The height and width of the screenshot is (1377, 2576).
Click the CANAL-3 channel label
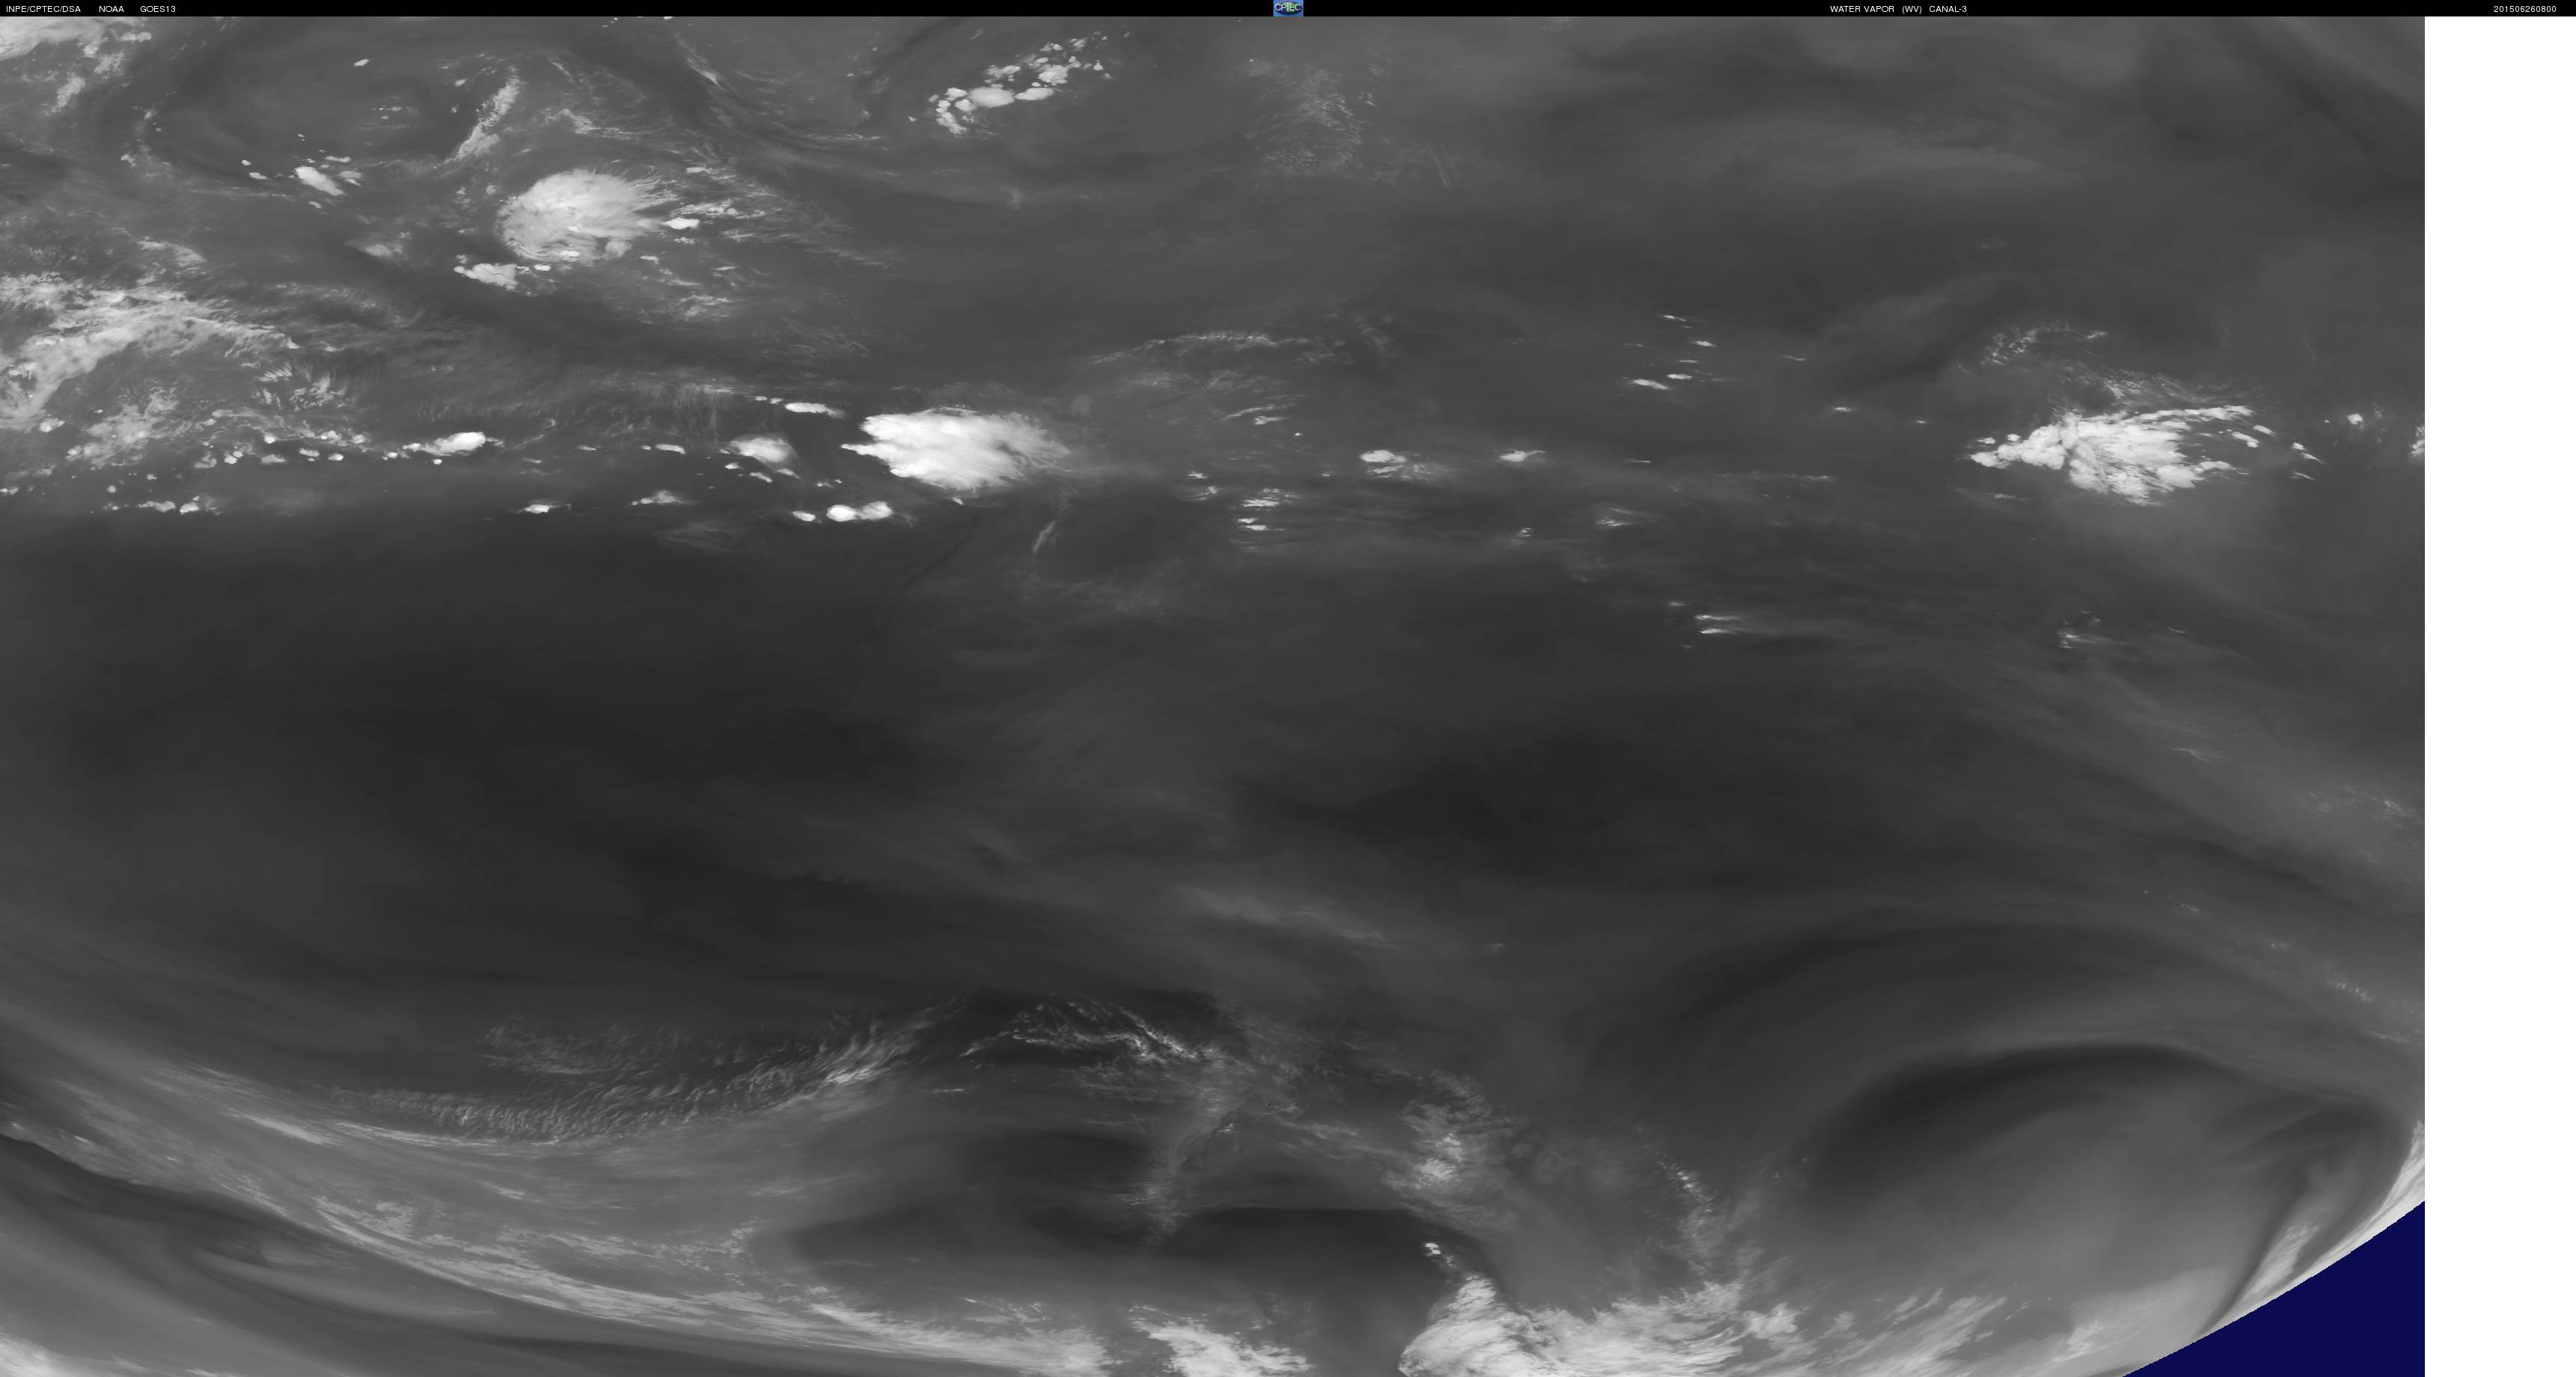[x=1948, y=9]
